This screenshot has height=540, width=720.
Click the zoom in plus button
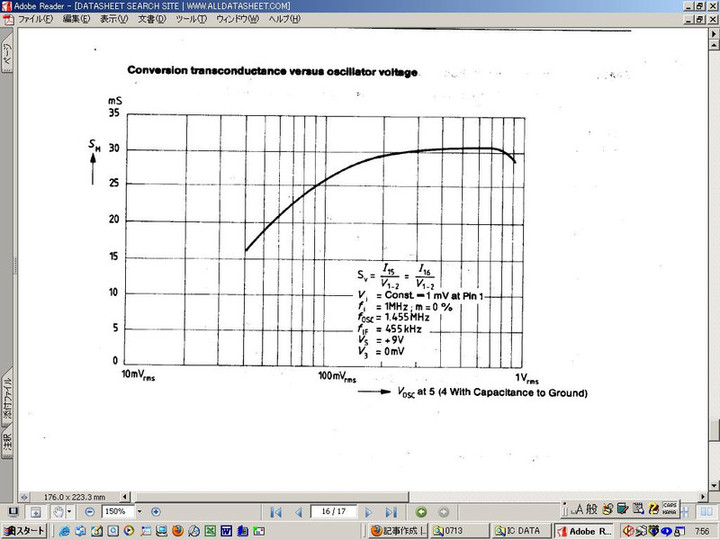coord(155,512)
